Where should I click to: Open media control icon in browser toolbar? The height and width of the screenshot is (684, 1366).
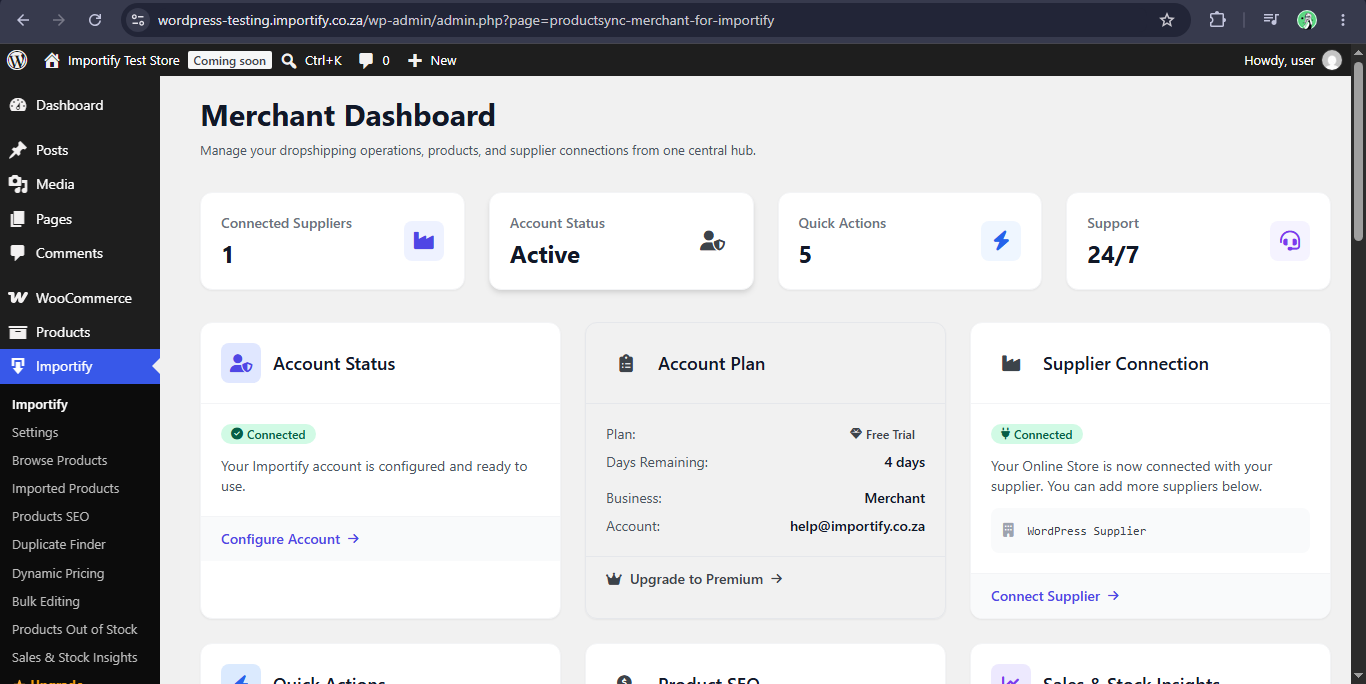point(1271,20)
